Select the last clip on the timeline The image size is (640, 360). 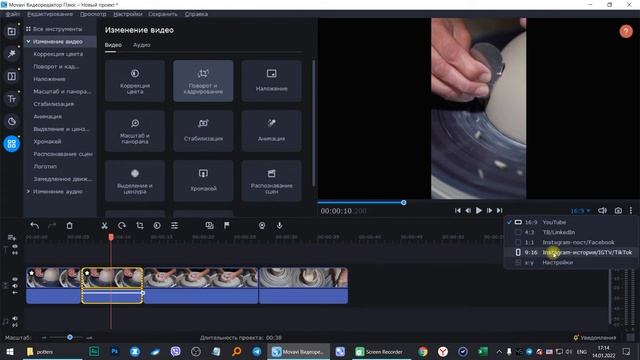tap(303, 286)
